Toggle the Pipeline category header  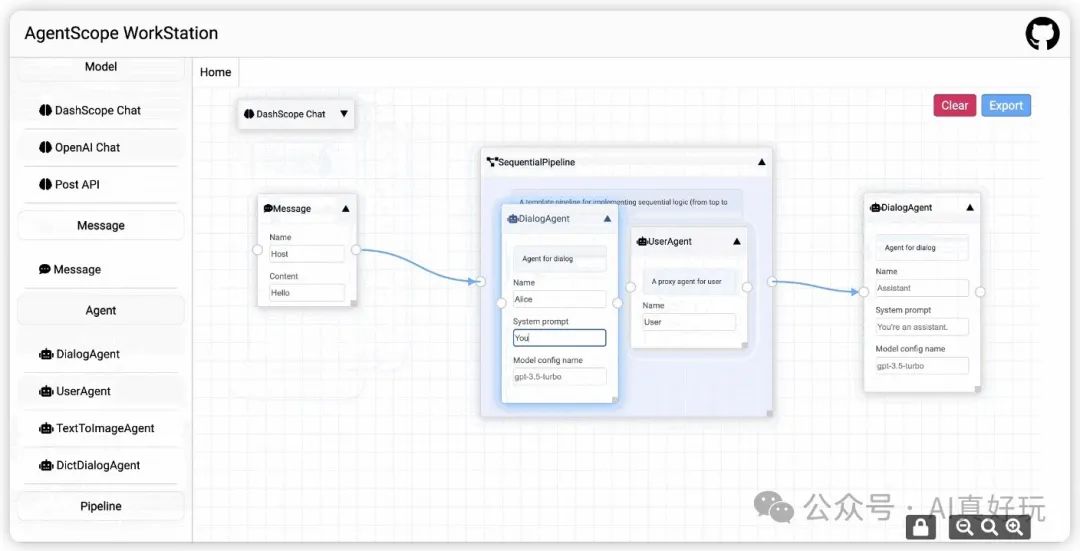[x=101, y=506]
